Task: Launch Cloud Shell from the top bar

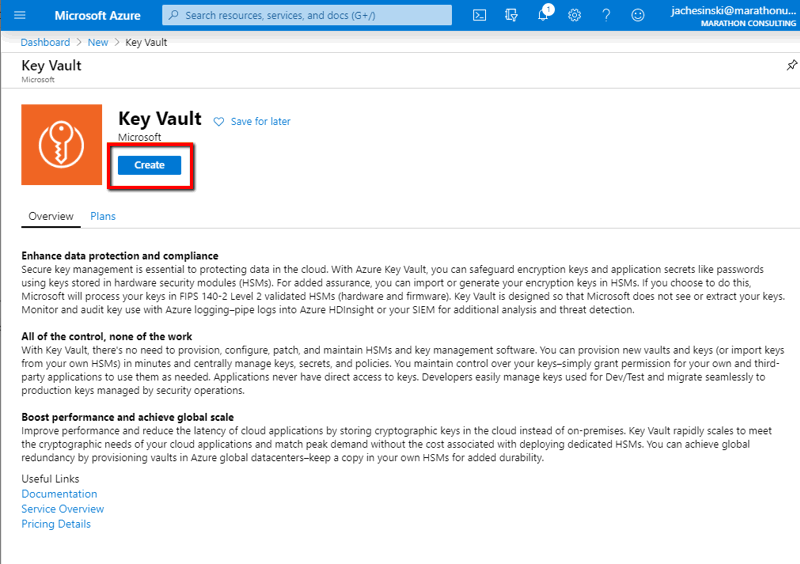Action: [x=480, y=15]
